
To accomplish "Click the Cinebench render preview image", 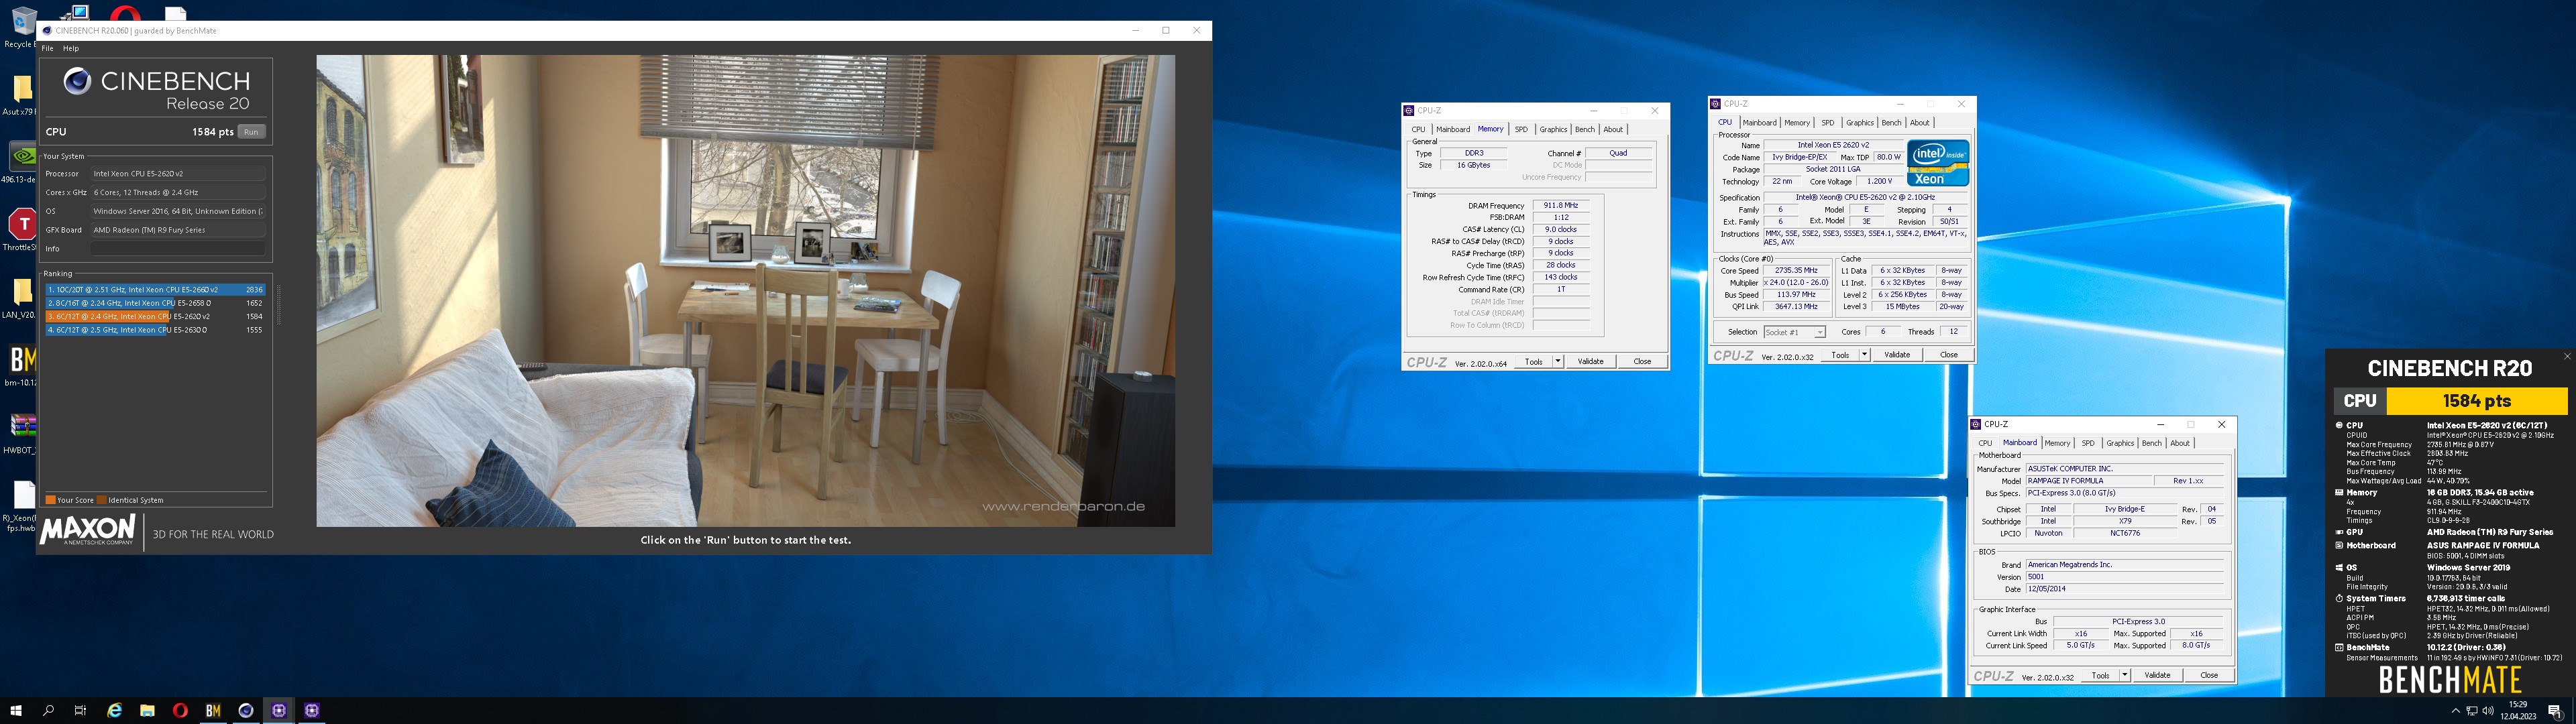I will click(745, 291).
